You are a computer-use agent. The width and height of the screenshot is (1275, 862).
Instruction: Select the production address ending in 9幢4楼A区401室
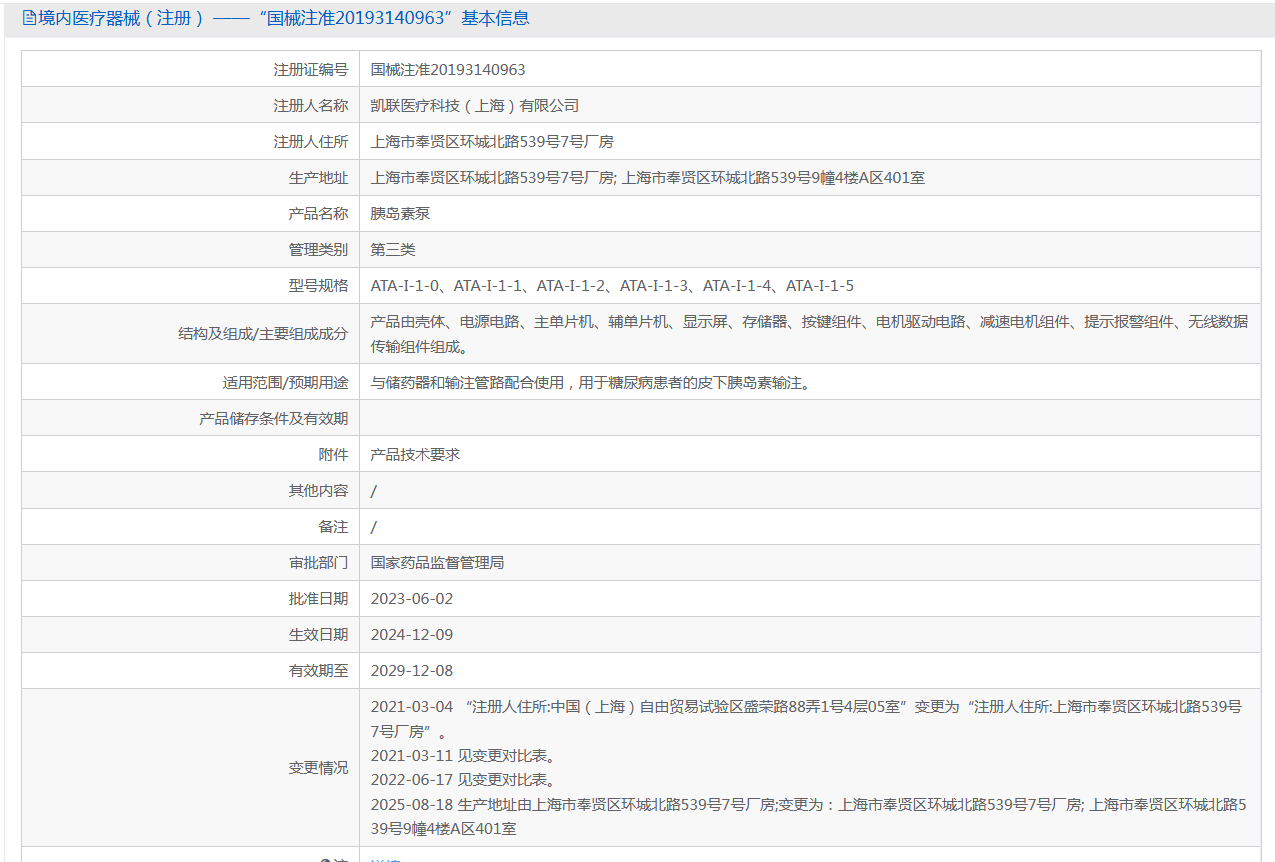pyautogui.click(x=648, y=178)
